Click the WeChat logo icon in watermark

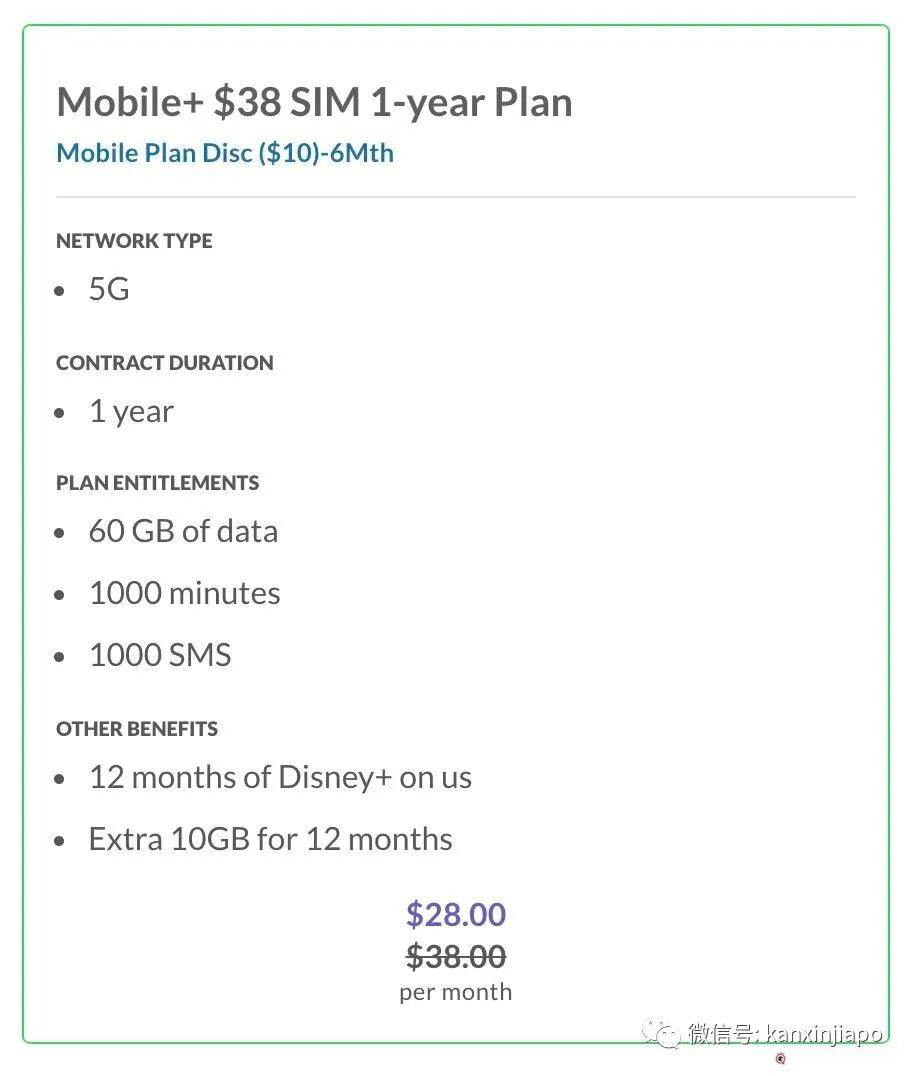point(659,1032)
